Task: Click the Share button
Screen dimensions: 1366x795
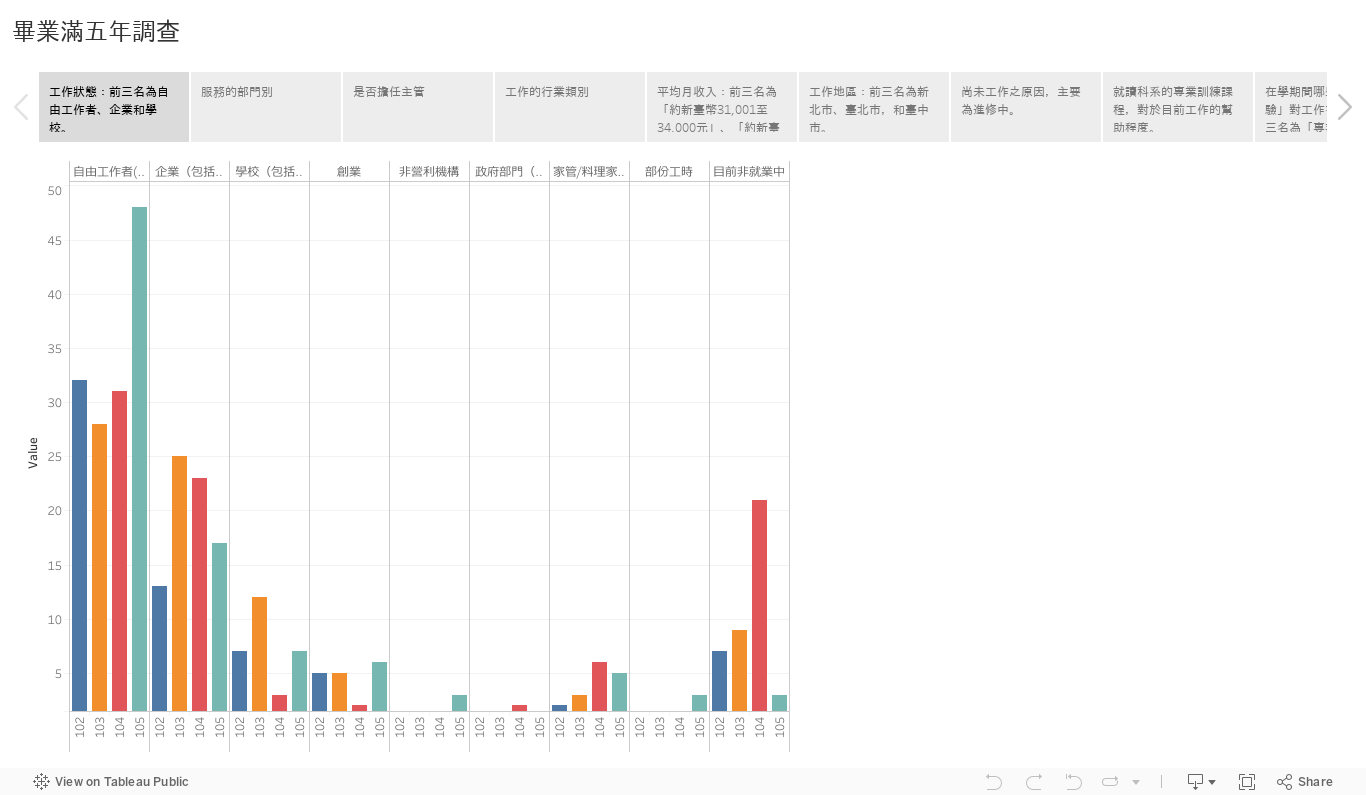Action: 1305,782
